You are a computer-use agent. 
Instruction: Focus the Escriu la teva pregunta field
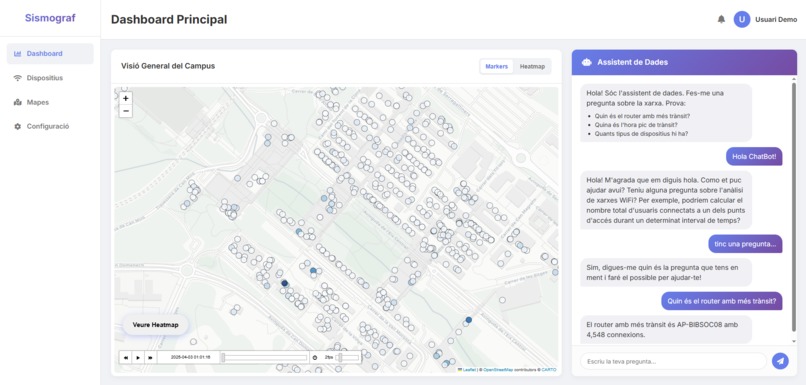(673, 361)
